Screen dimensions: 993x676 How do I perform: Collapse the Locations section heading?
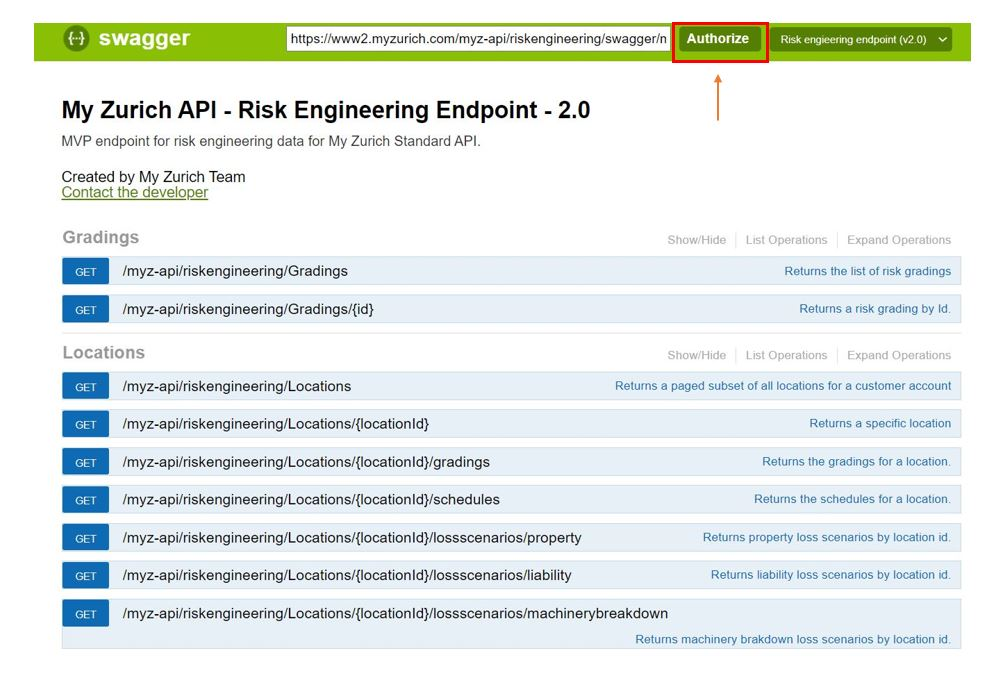pos(104,353)
